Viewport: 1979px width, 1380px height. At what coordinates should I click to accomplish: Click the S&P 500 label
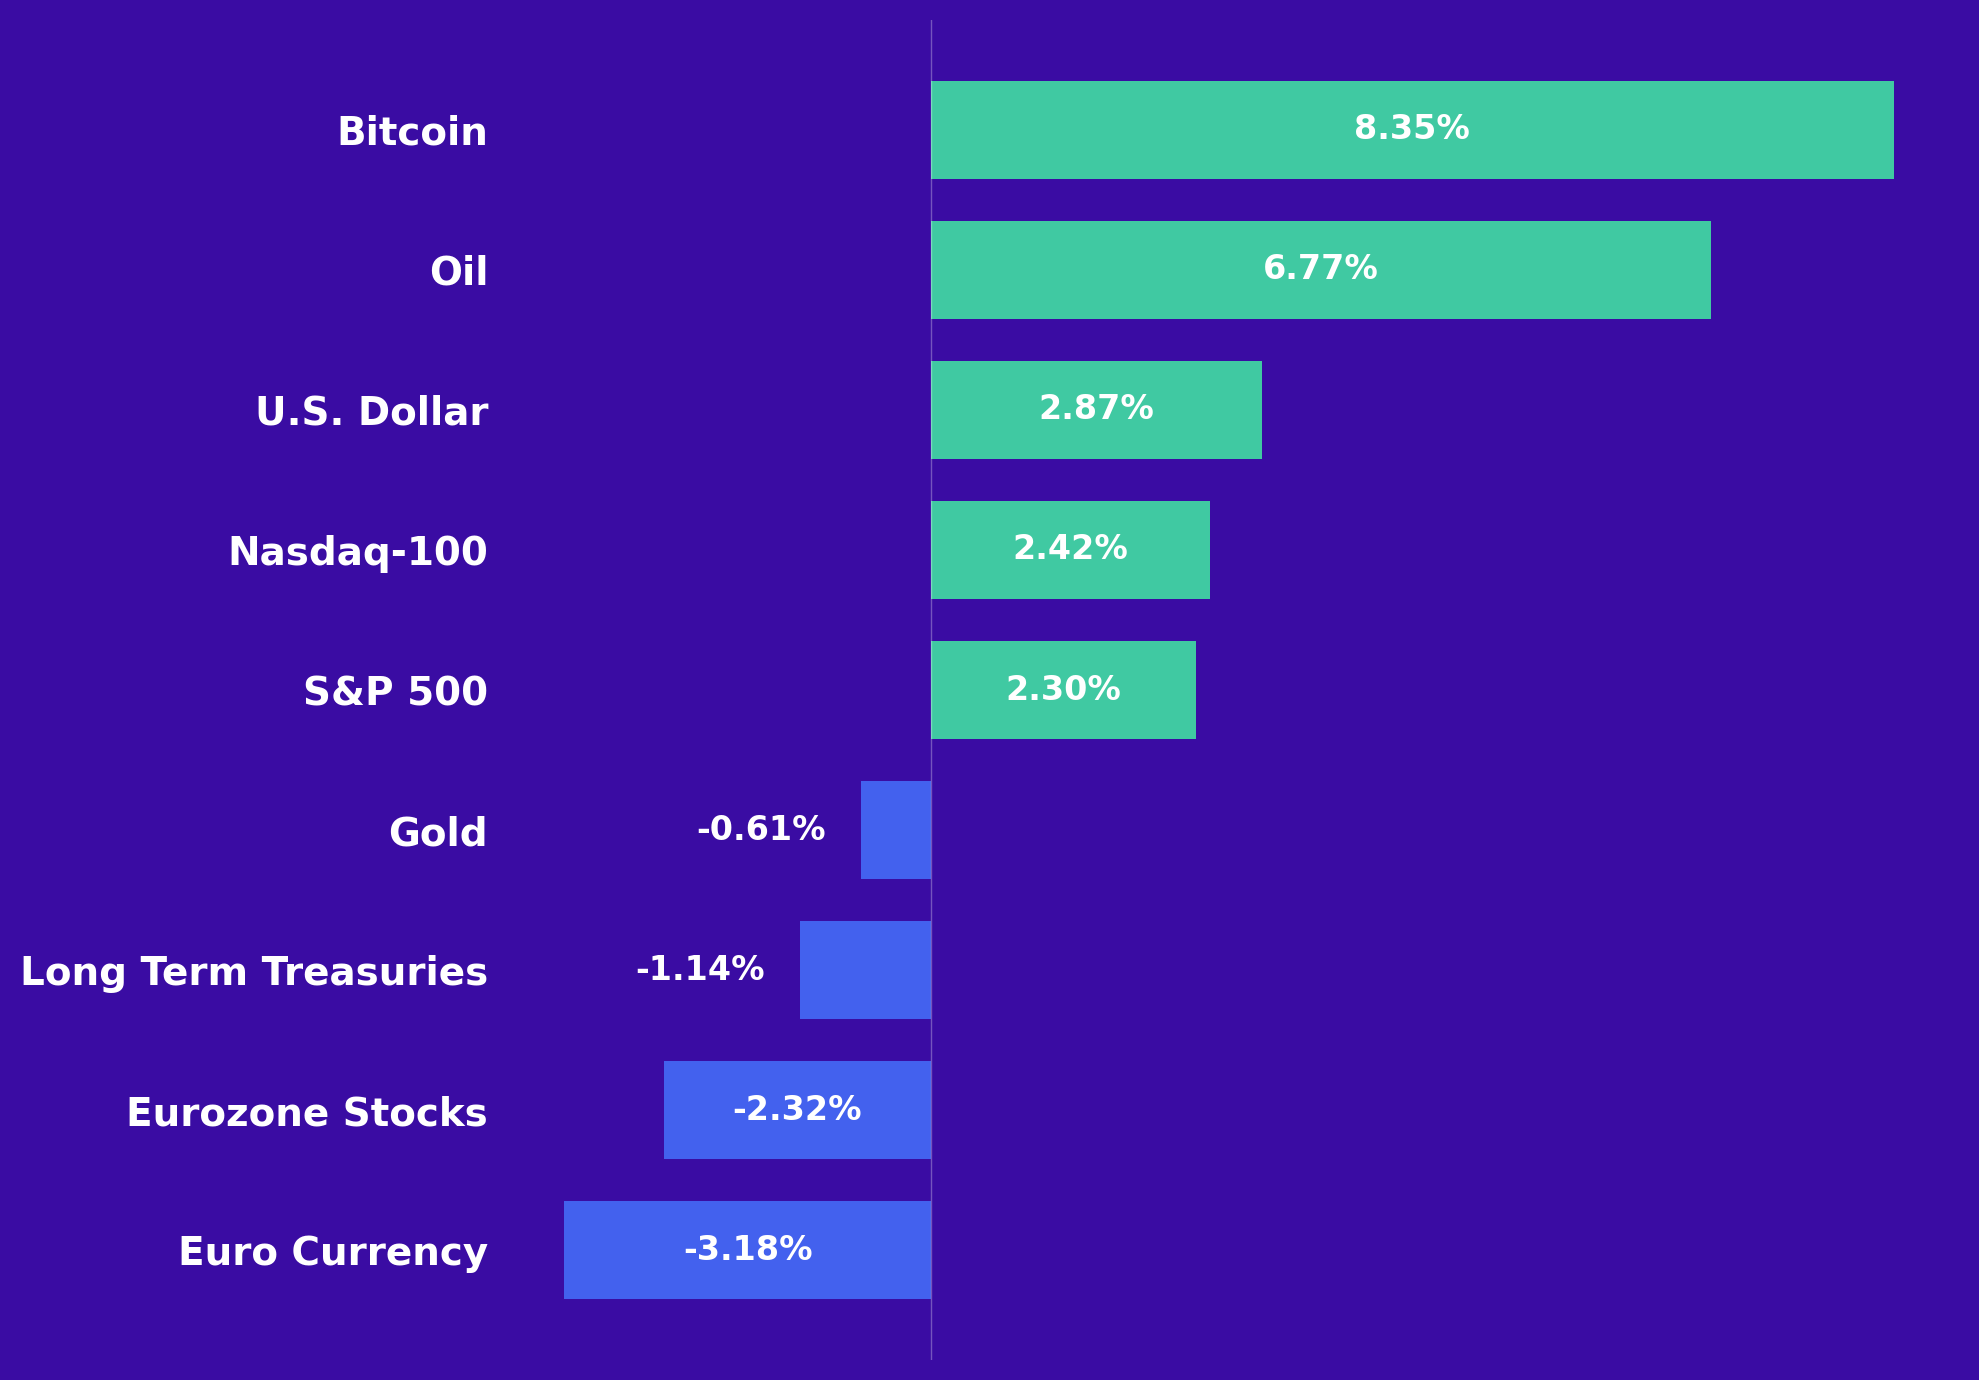(x=395, y=692)
